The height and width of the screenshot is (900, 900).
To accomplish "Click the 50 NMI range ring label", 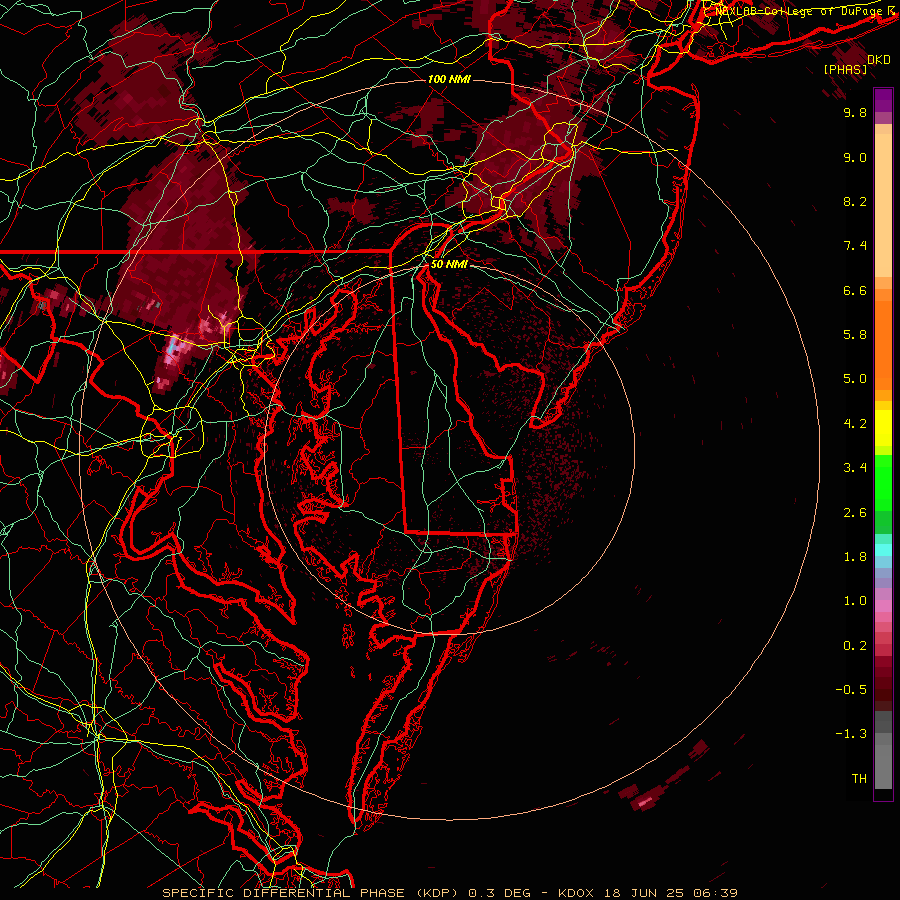I will (x=449, y=264).
